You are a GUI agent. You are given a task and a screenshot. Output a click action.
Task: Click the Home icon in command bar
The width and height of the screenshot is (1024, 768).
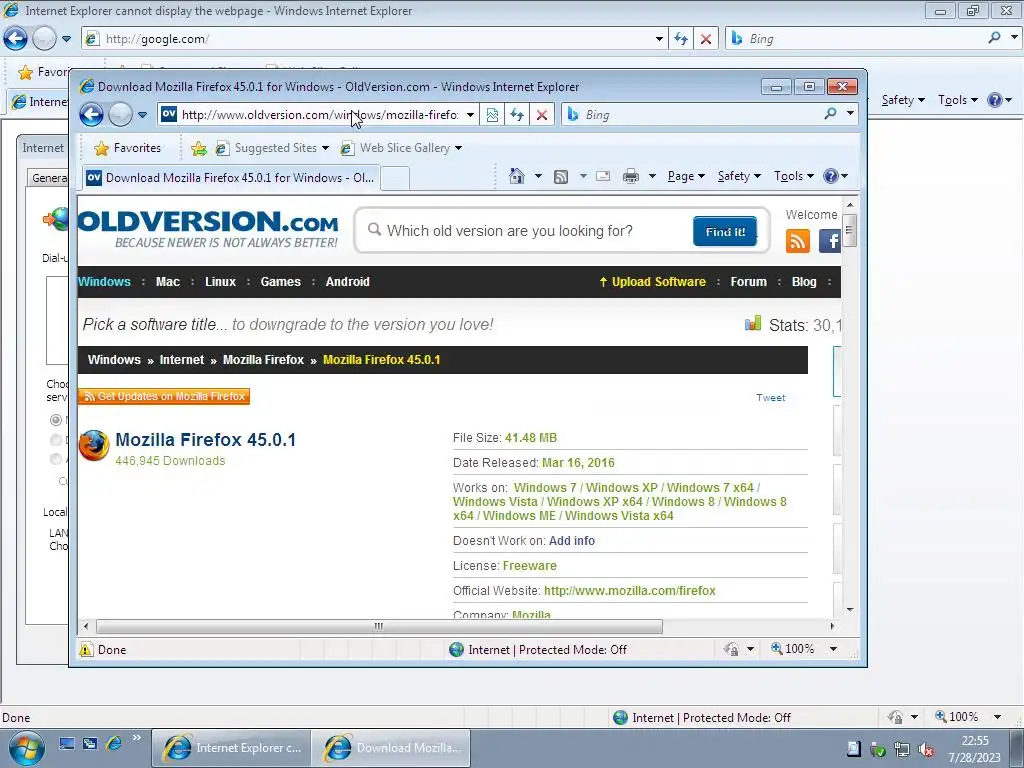517,176
